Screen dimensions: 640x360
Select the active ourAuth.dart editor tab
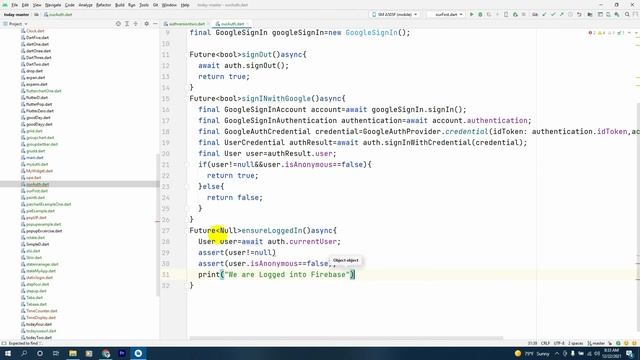click(x=233, y=24)
